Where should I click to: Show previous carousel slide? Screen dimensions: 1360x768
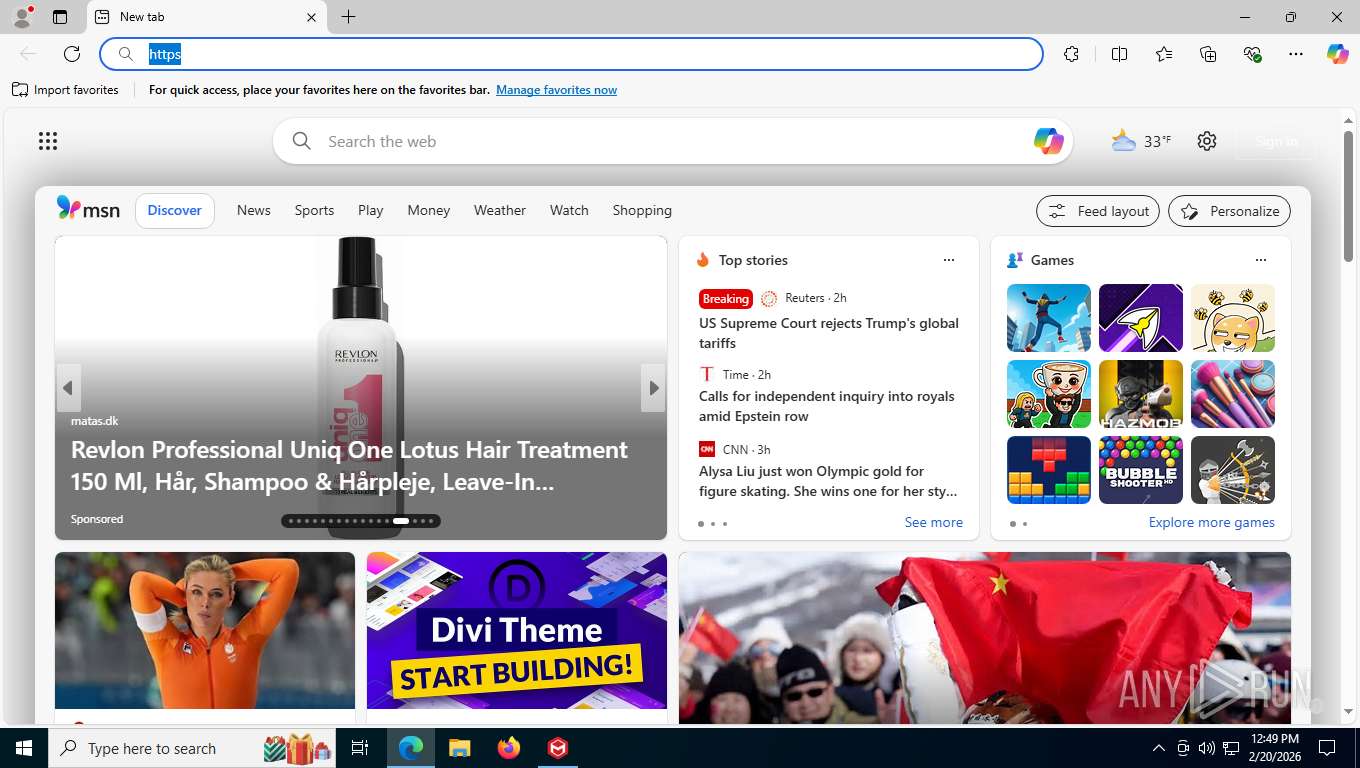[68, 388]
